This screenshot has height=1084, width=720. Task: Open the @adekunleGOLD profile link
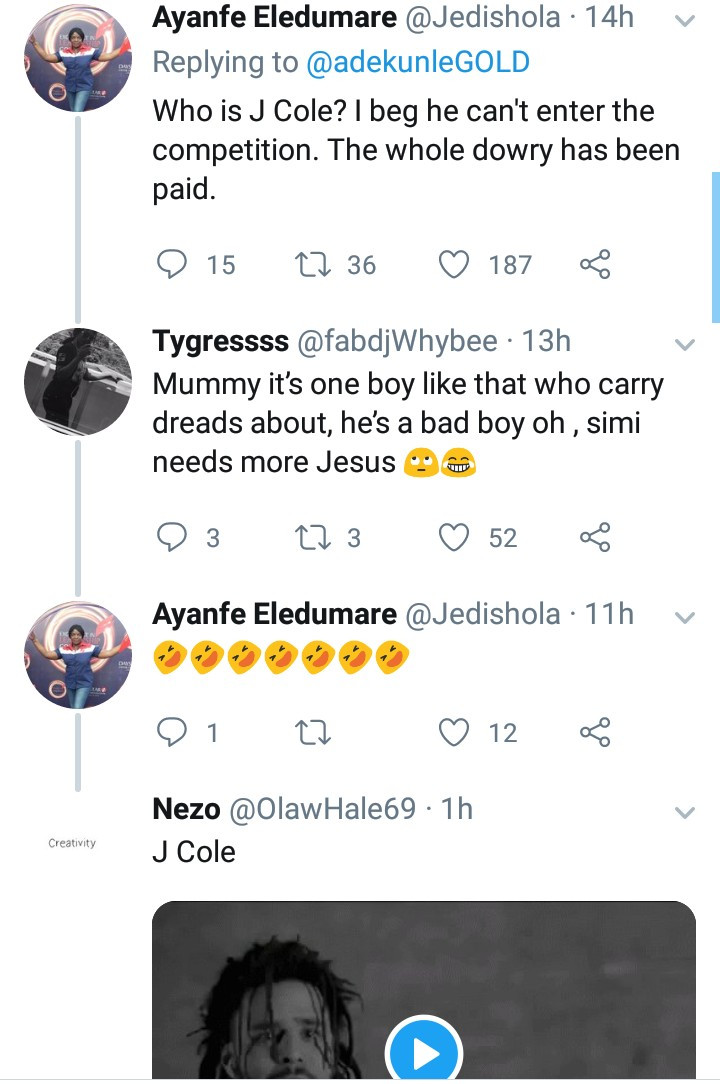coord(416,63)
